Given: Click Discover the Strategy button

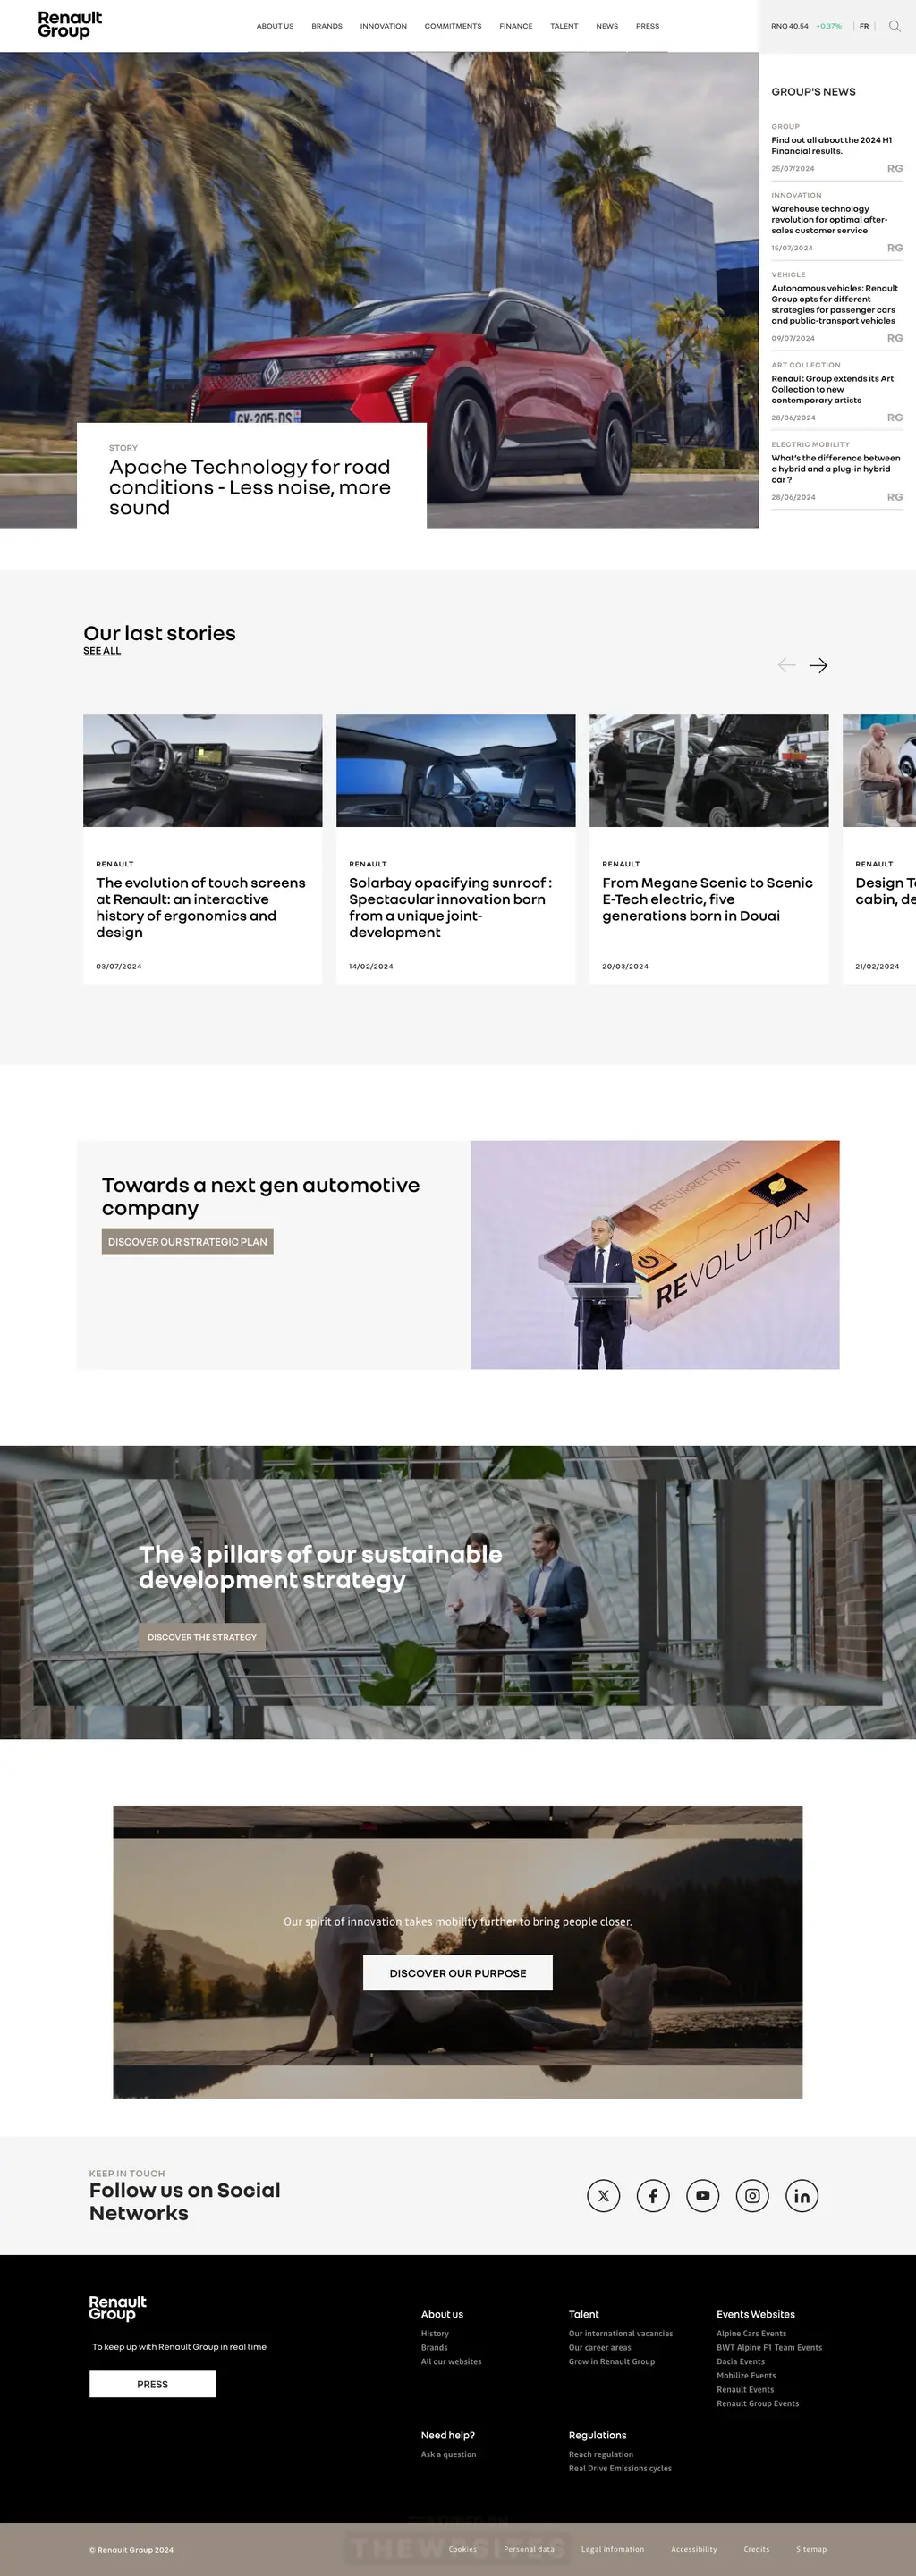Looking at the screenshot, I should [202, 1637].
